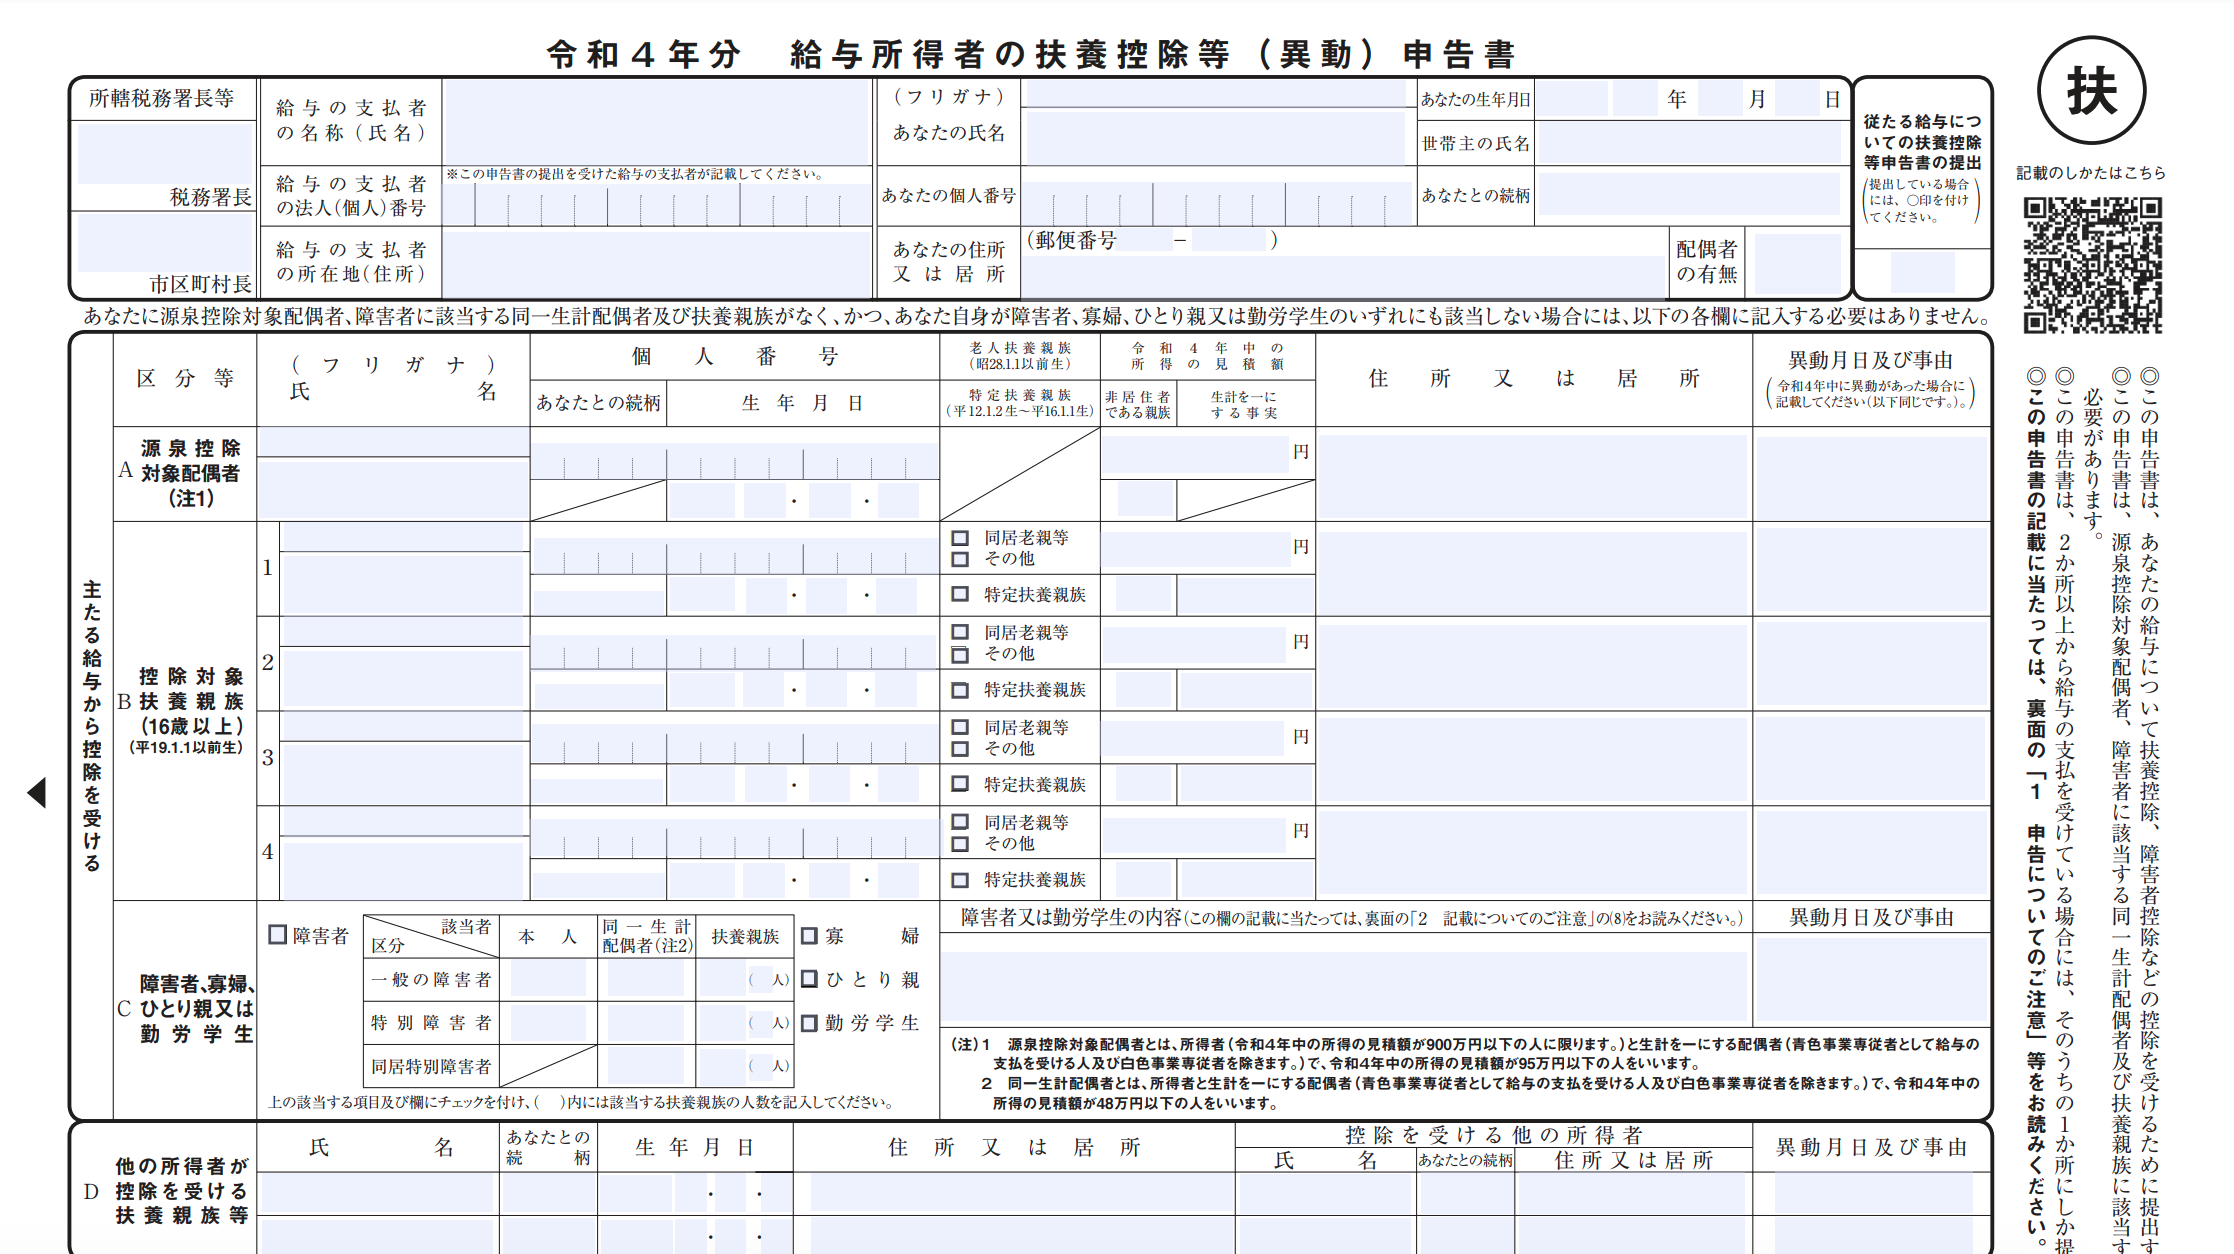Click the form title 令和4年分 給与所得者の扶養控除等(異動)申告書
The width and height of the screenshot is (2234, 1254).
pyautogui.click(x=1032, y=54)
